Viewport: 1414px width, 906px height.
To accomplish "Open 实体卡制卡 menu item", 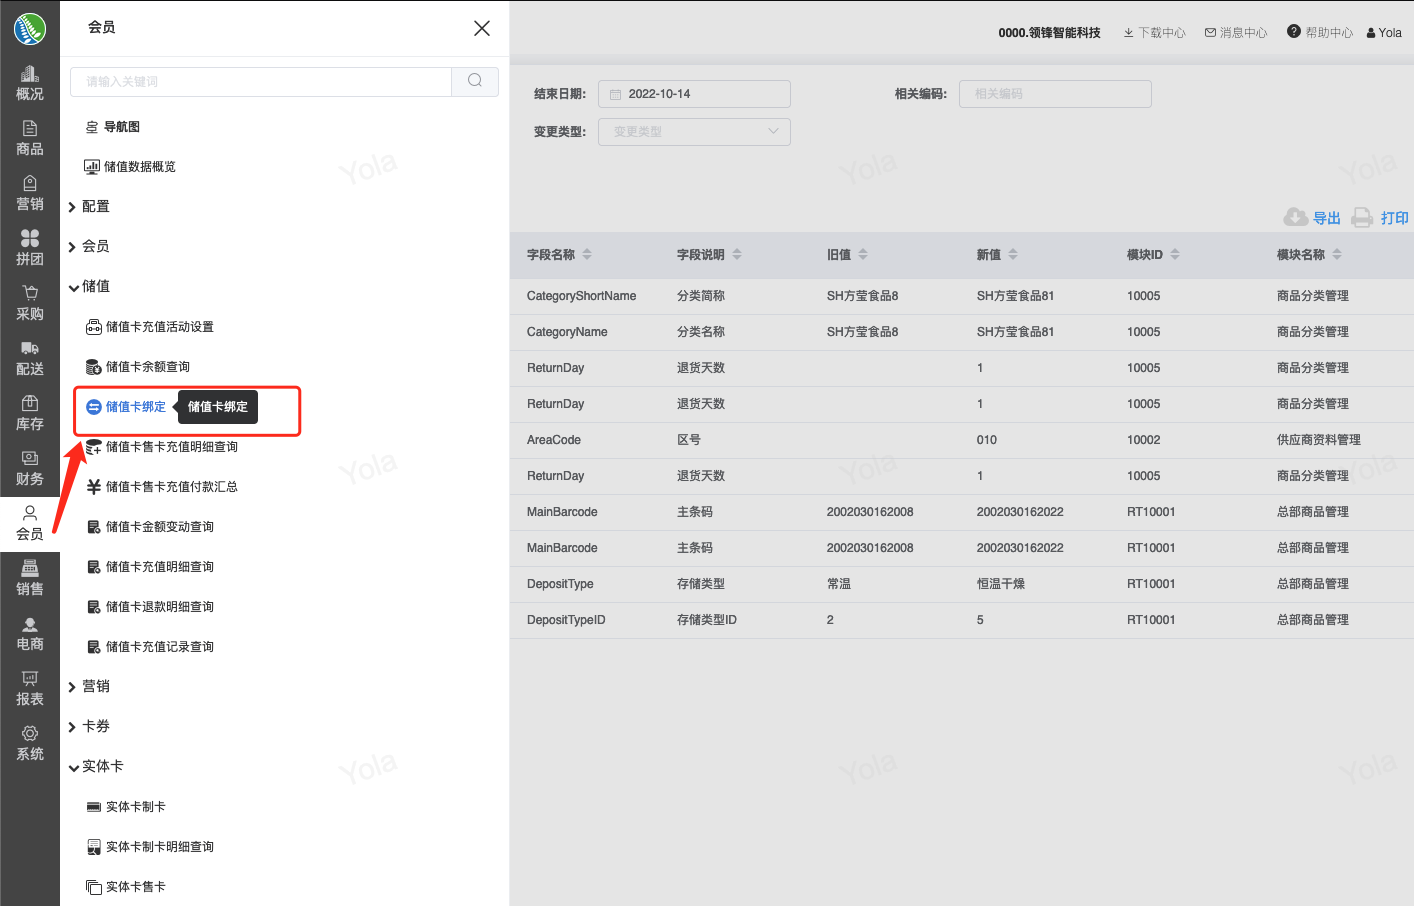I will 126,807.
